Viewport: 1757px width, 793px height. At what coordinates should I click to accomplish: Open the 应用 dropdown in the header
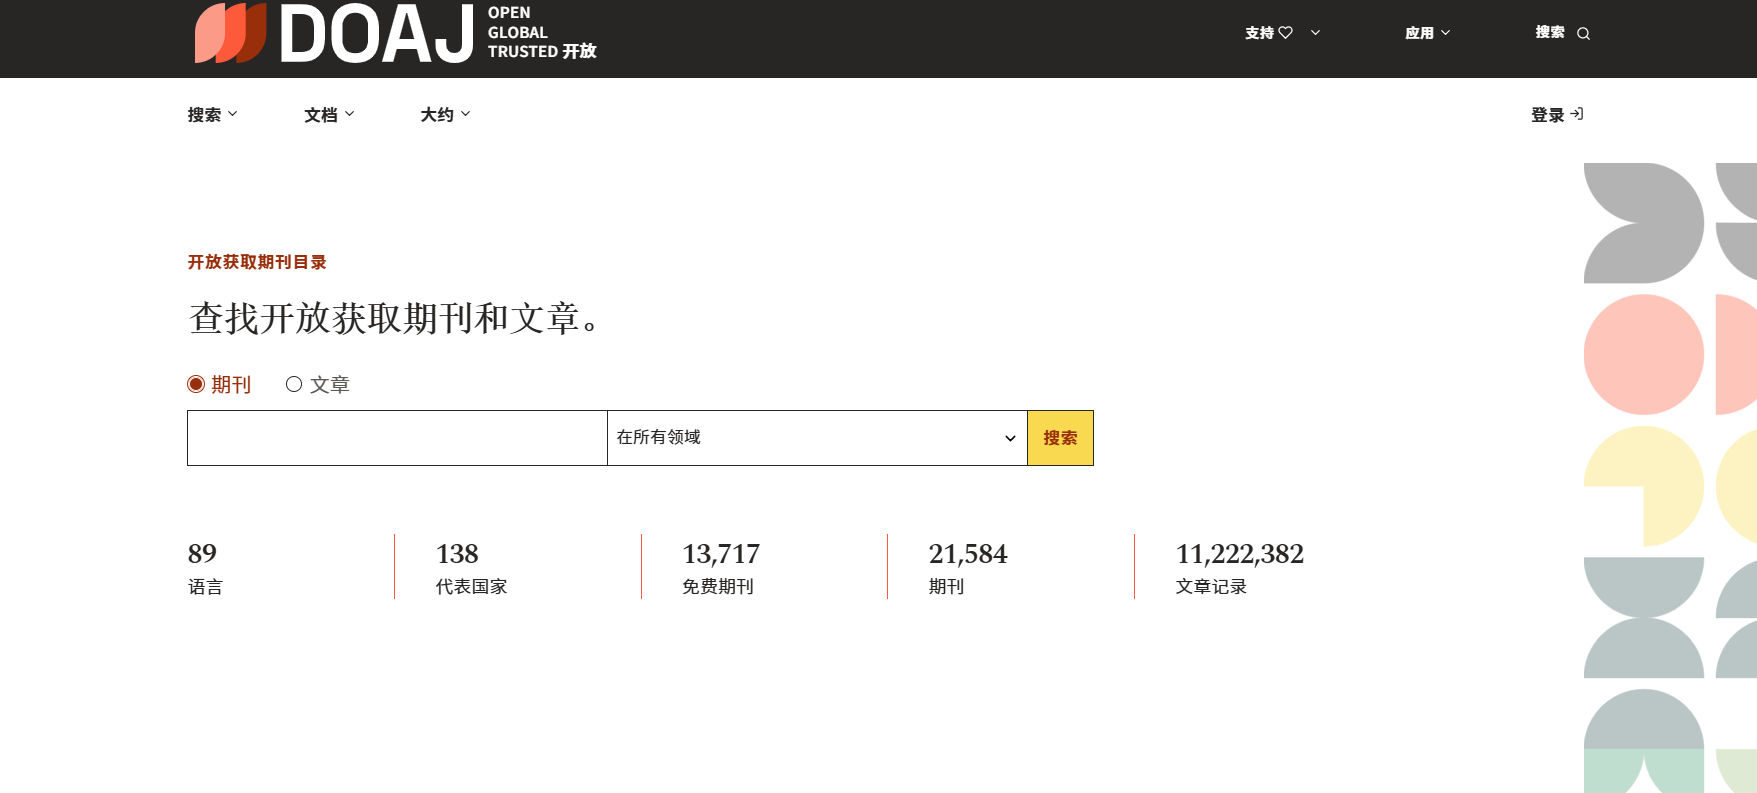1427,33
